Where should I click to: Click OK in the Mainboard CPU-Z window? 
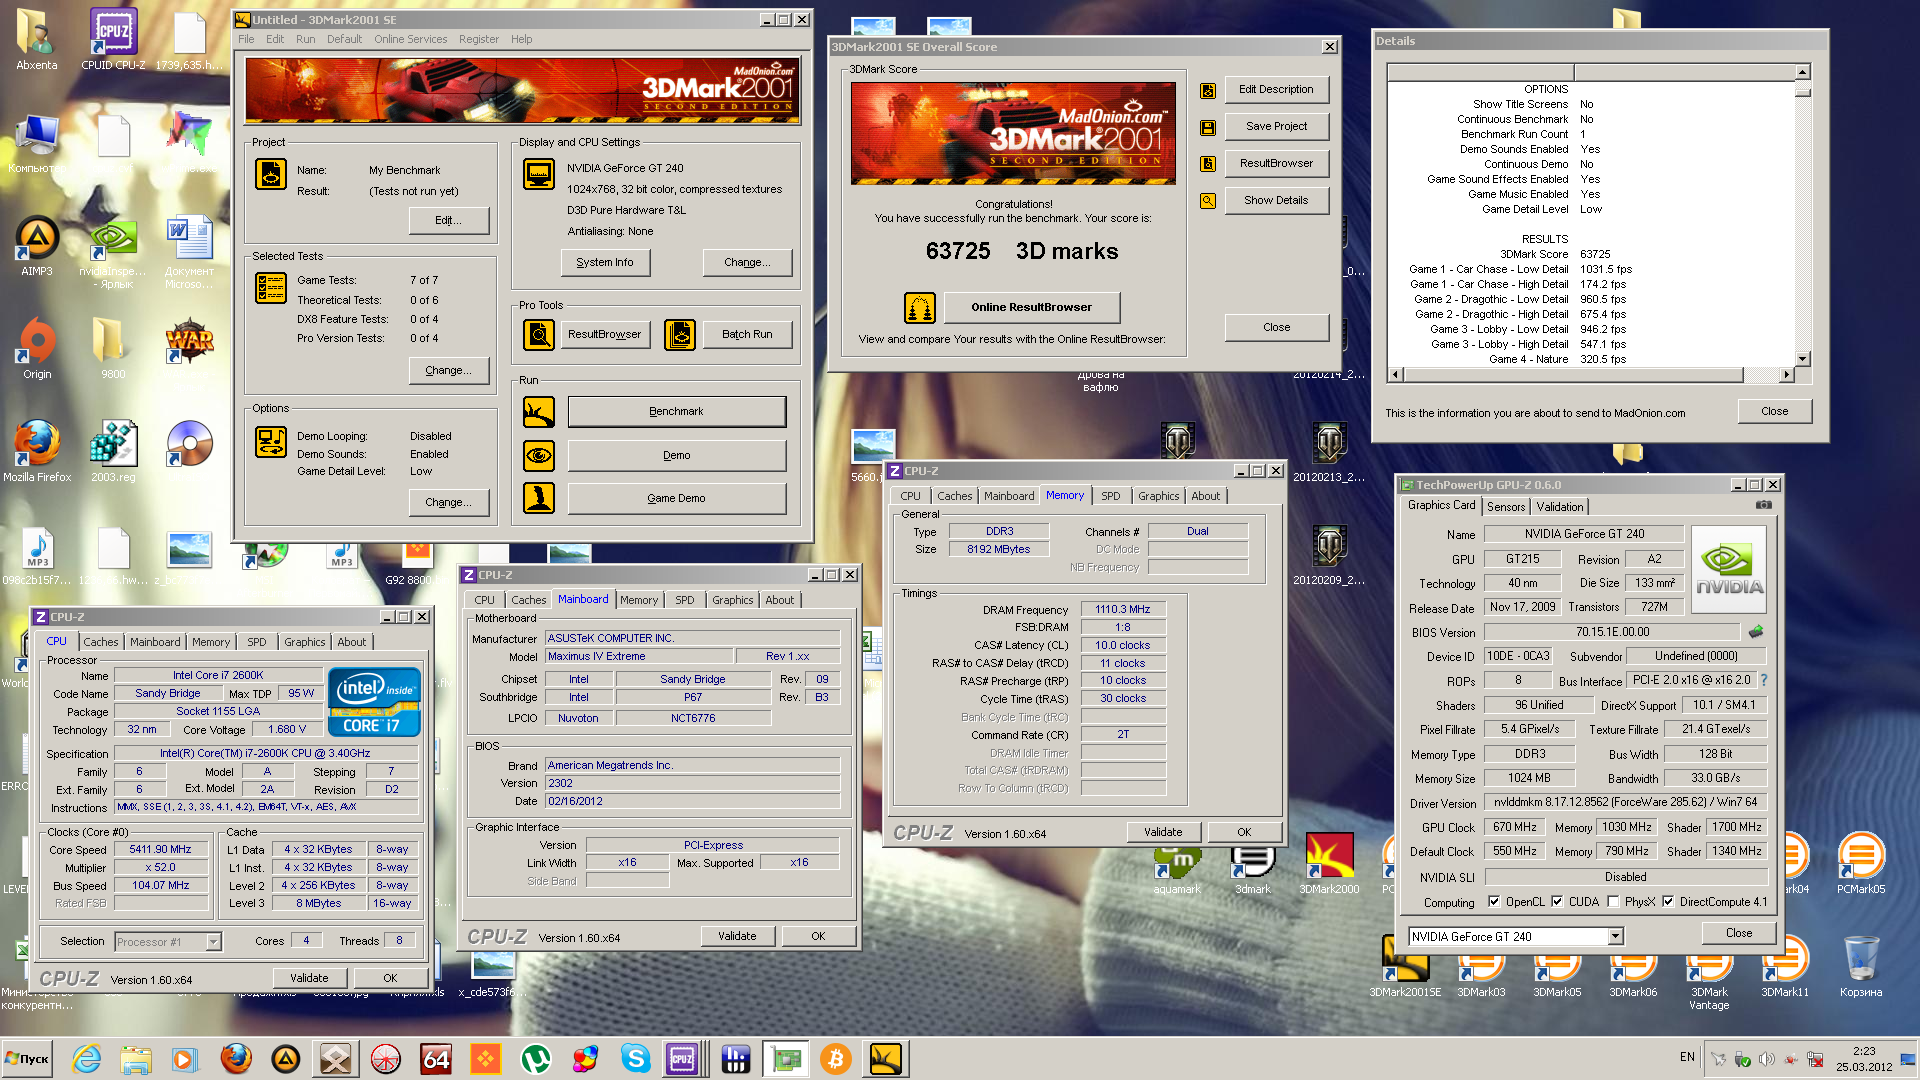click(x=818, y=937)
